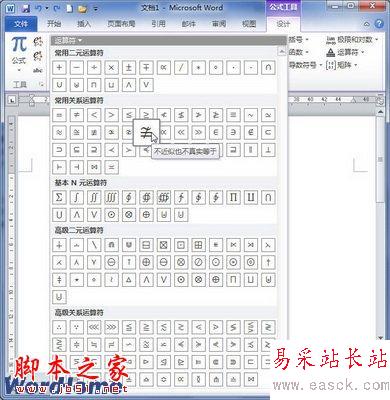Viewport: 390px width, 400px height.
Task: Click the abc normal text button
Action: pos(38,70)
